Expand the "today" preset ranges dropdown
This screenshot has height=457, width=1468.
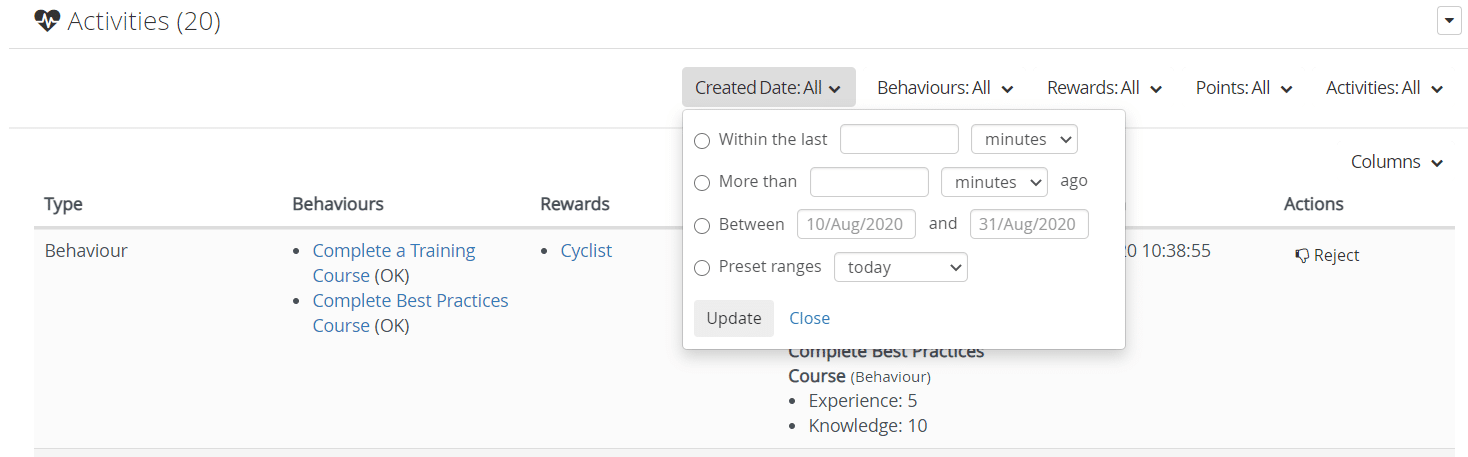pyautogui.click(x=900, y=267)
